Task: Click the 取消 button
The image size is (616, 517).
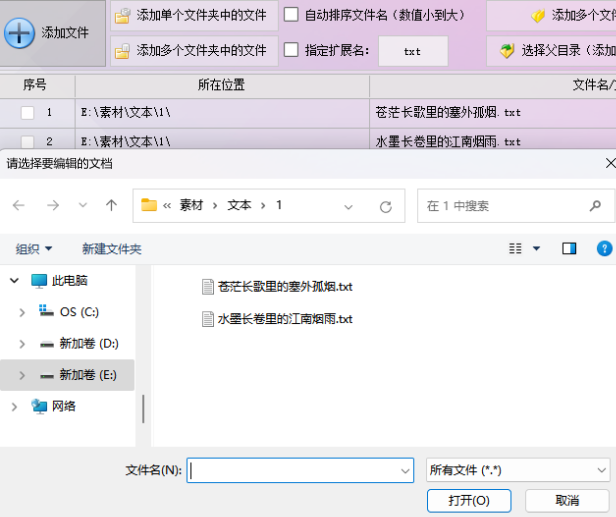Action: 567,501
